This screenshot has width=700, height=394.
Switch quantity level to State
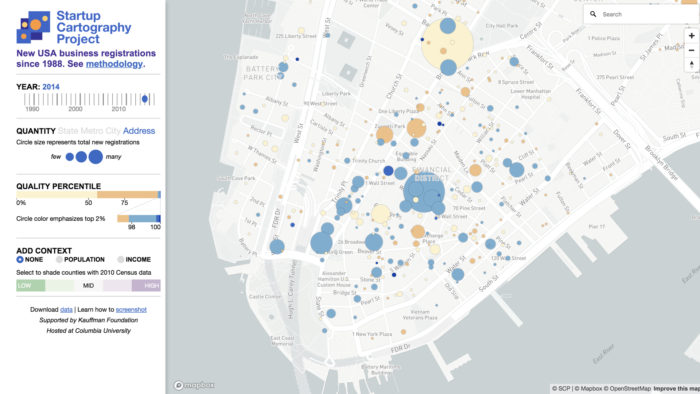[x=68, y=131]
